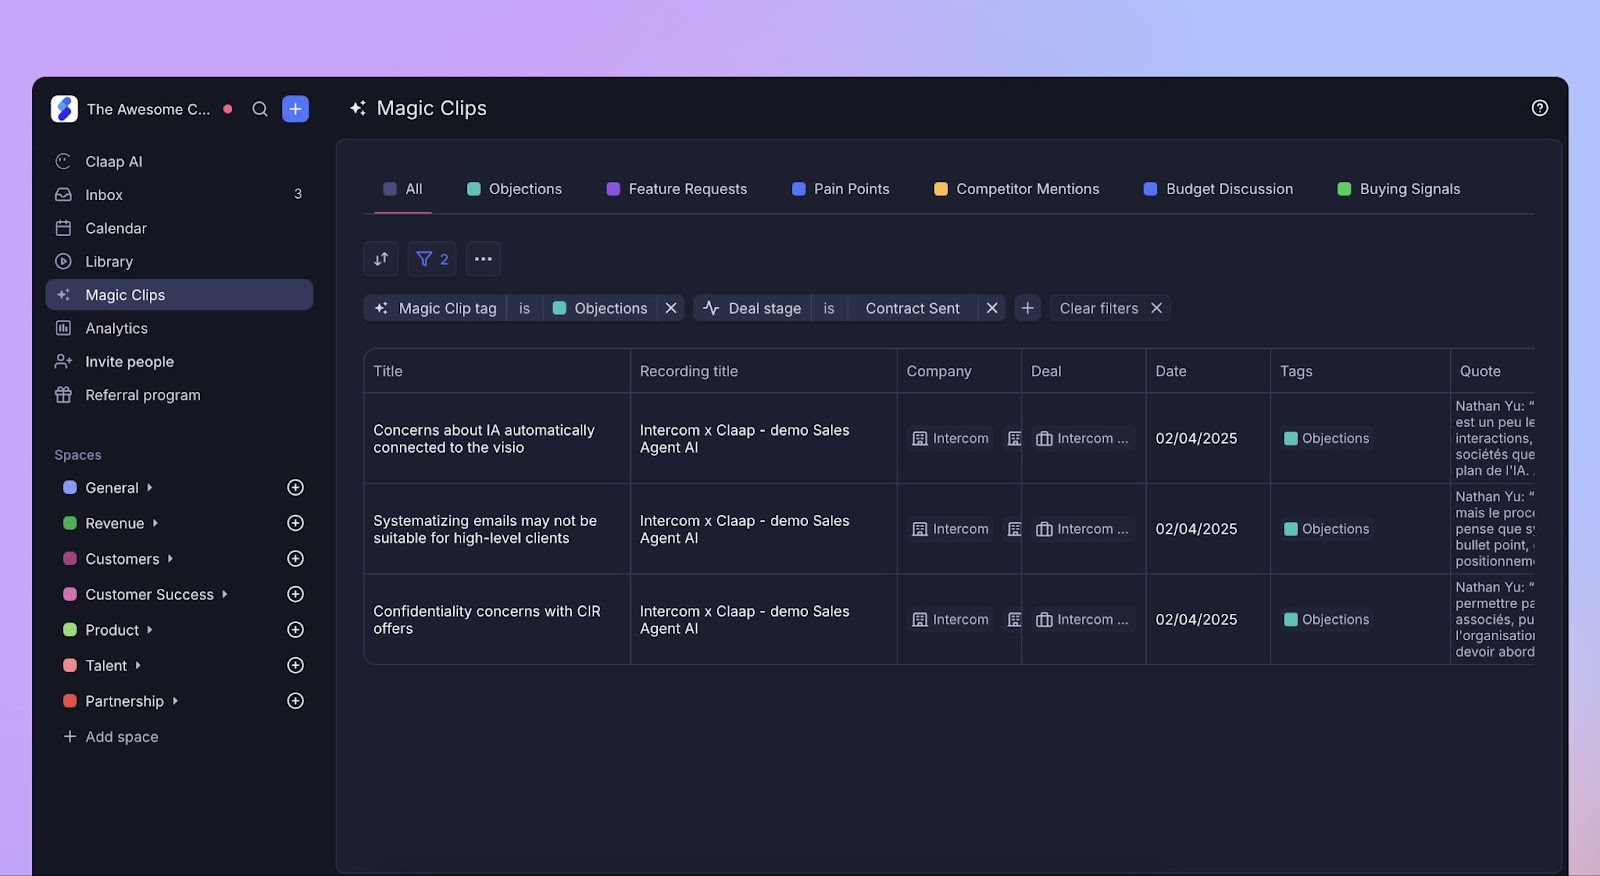
Task: Click Intercom company chip in Confidentiality row
Action: pos(950,620)
